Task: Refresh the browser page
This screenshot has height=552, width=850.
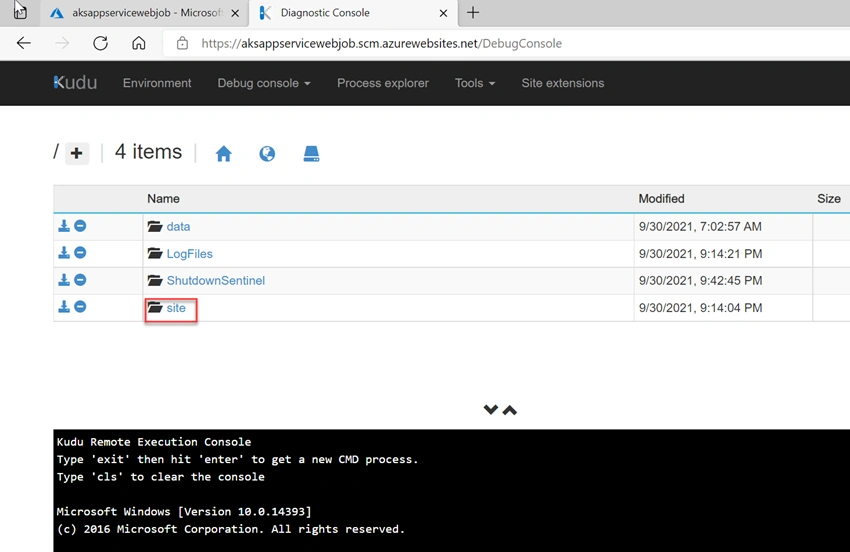Action: pyautogui.click(x=100, y=43)
